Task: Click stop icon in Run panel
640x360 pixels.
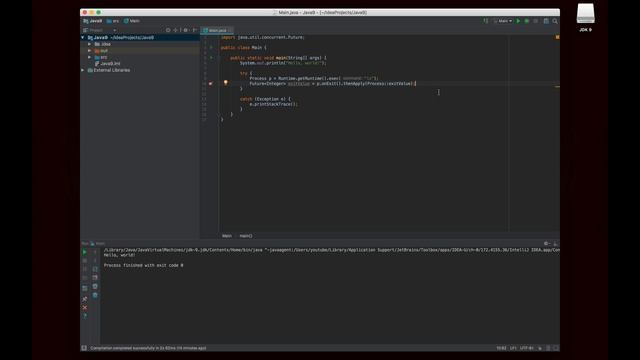Action: (x=85, y=260)
